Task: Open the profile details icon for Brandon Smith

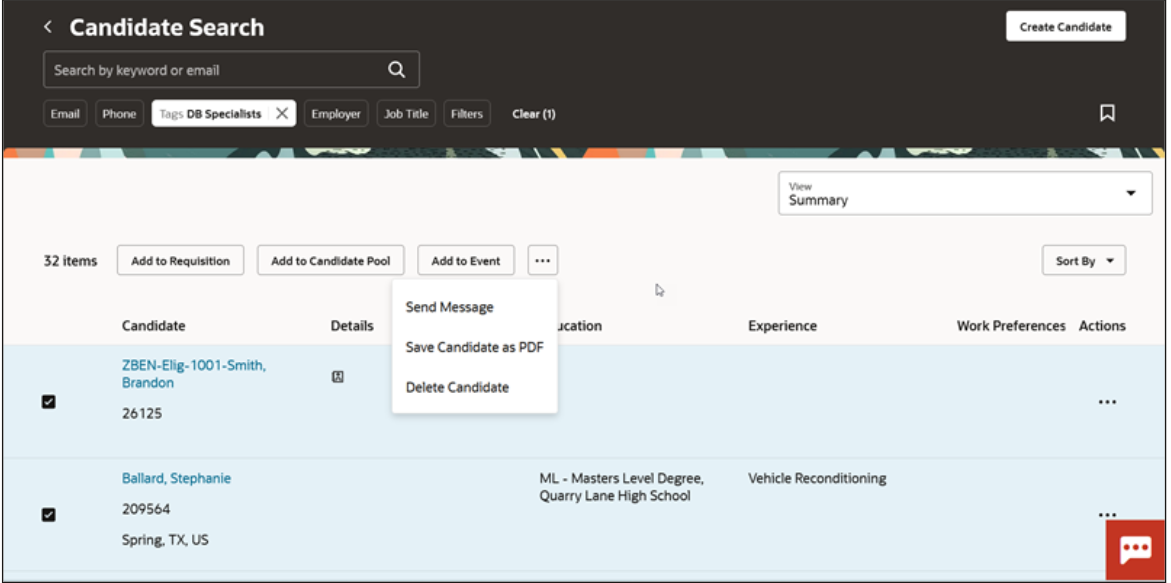Action: click(x=338, y=377)
